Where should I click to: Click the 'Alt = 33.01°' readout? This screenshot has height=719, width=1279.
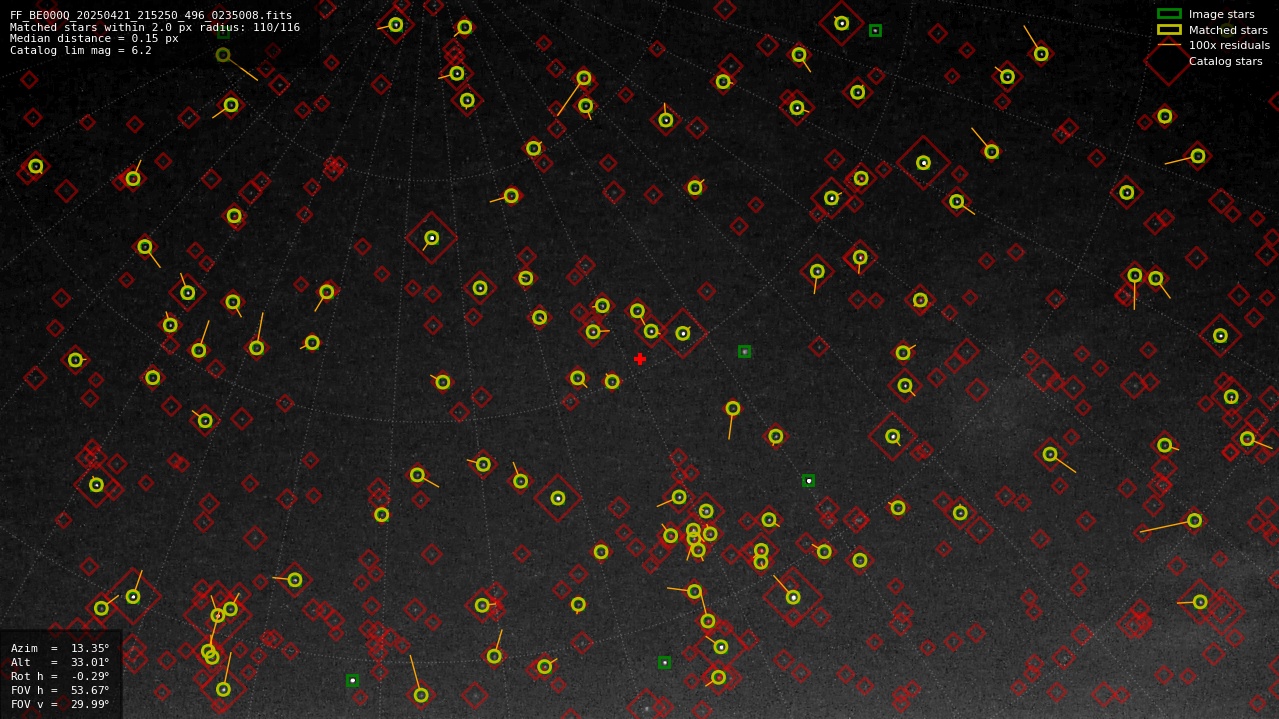(60, 663)
